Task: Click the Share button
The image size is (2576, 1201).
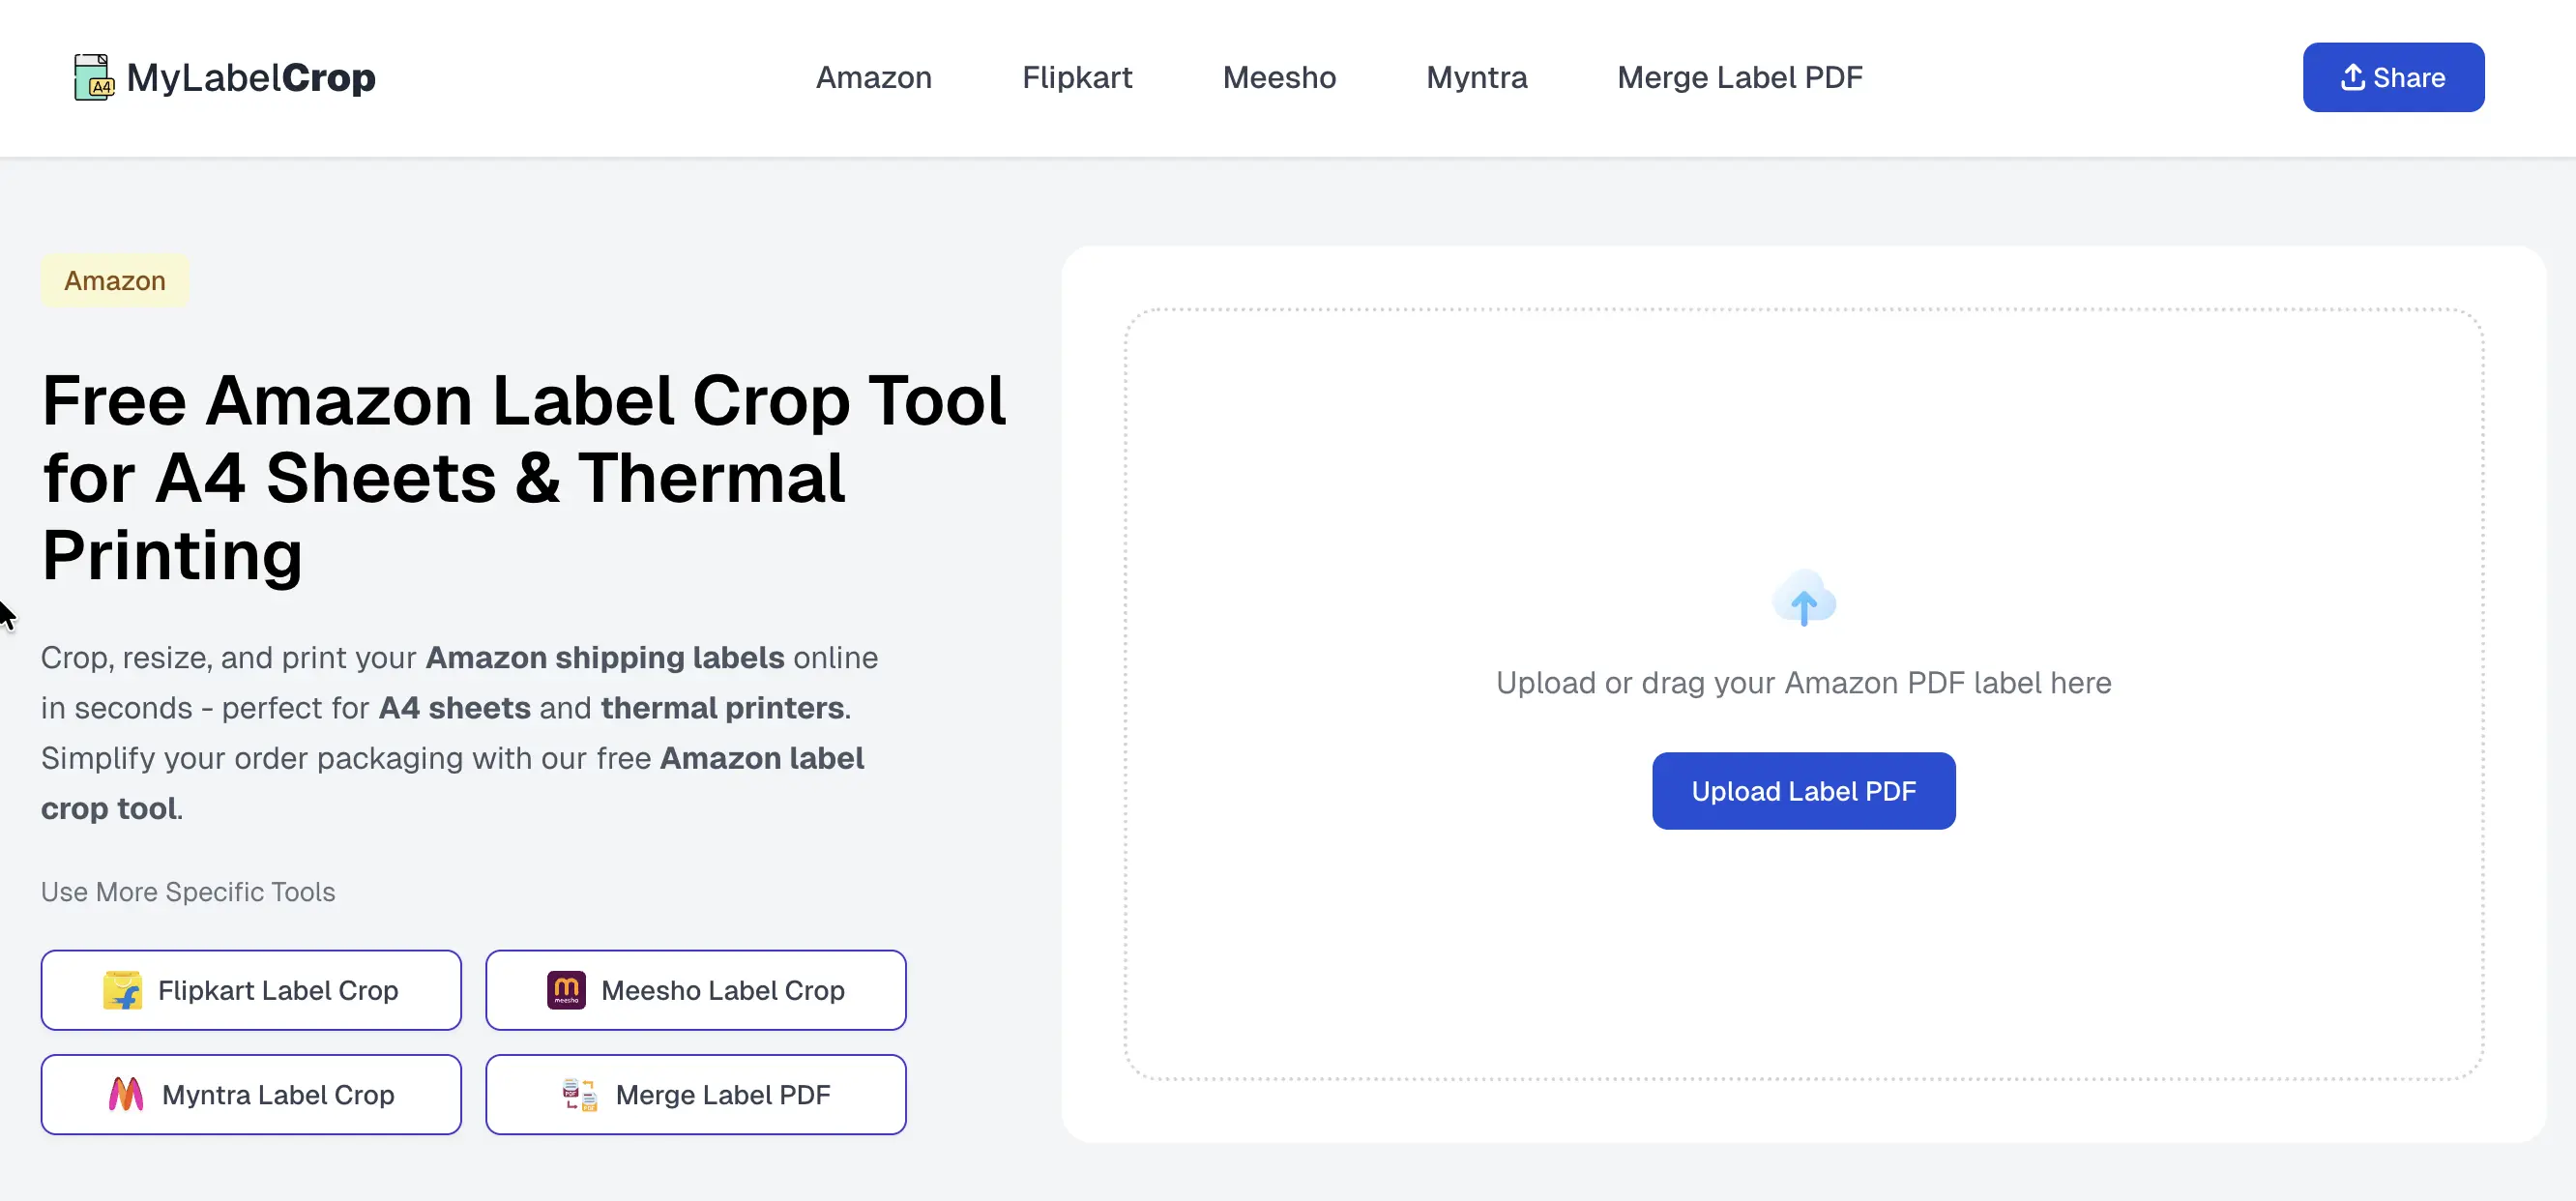Action: [x=2393, y=77]
